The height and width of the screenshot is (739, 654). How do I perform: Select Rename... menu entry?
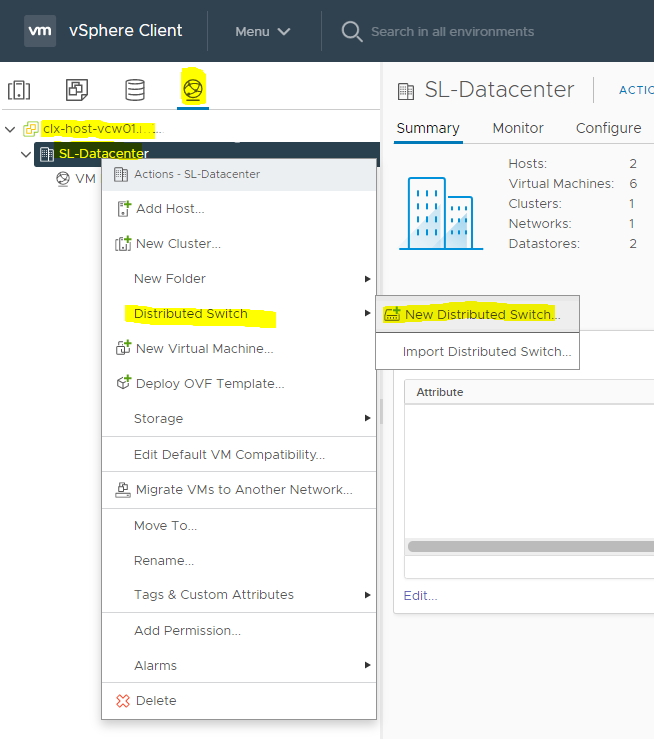tap(239, 560)
